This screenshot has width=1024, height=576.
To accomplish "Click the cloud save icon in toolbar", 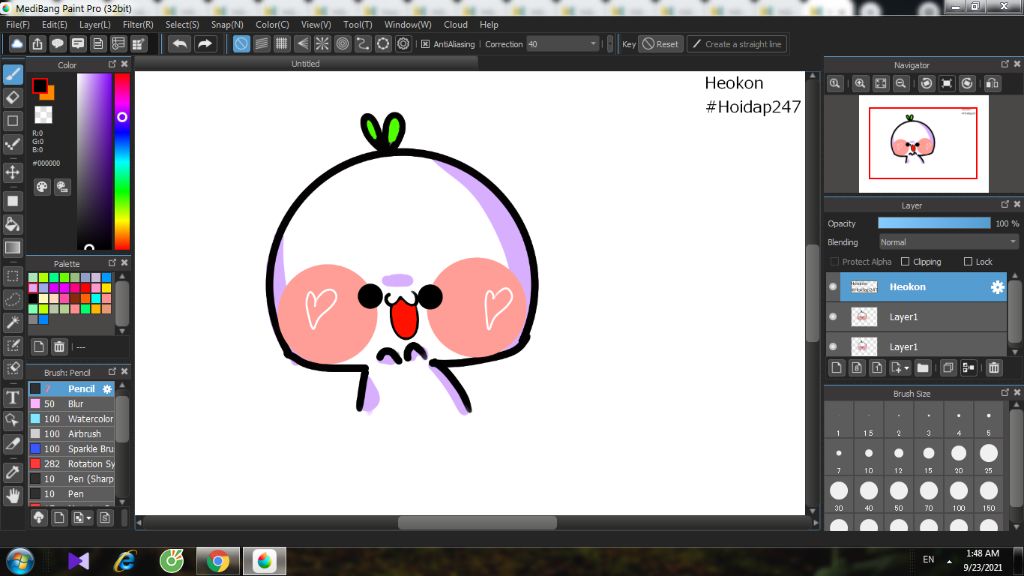I will pyautogui.click(x=17, y=44).
